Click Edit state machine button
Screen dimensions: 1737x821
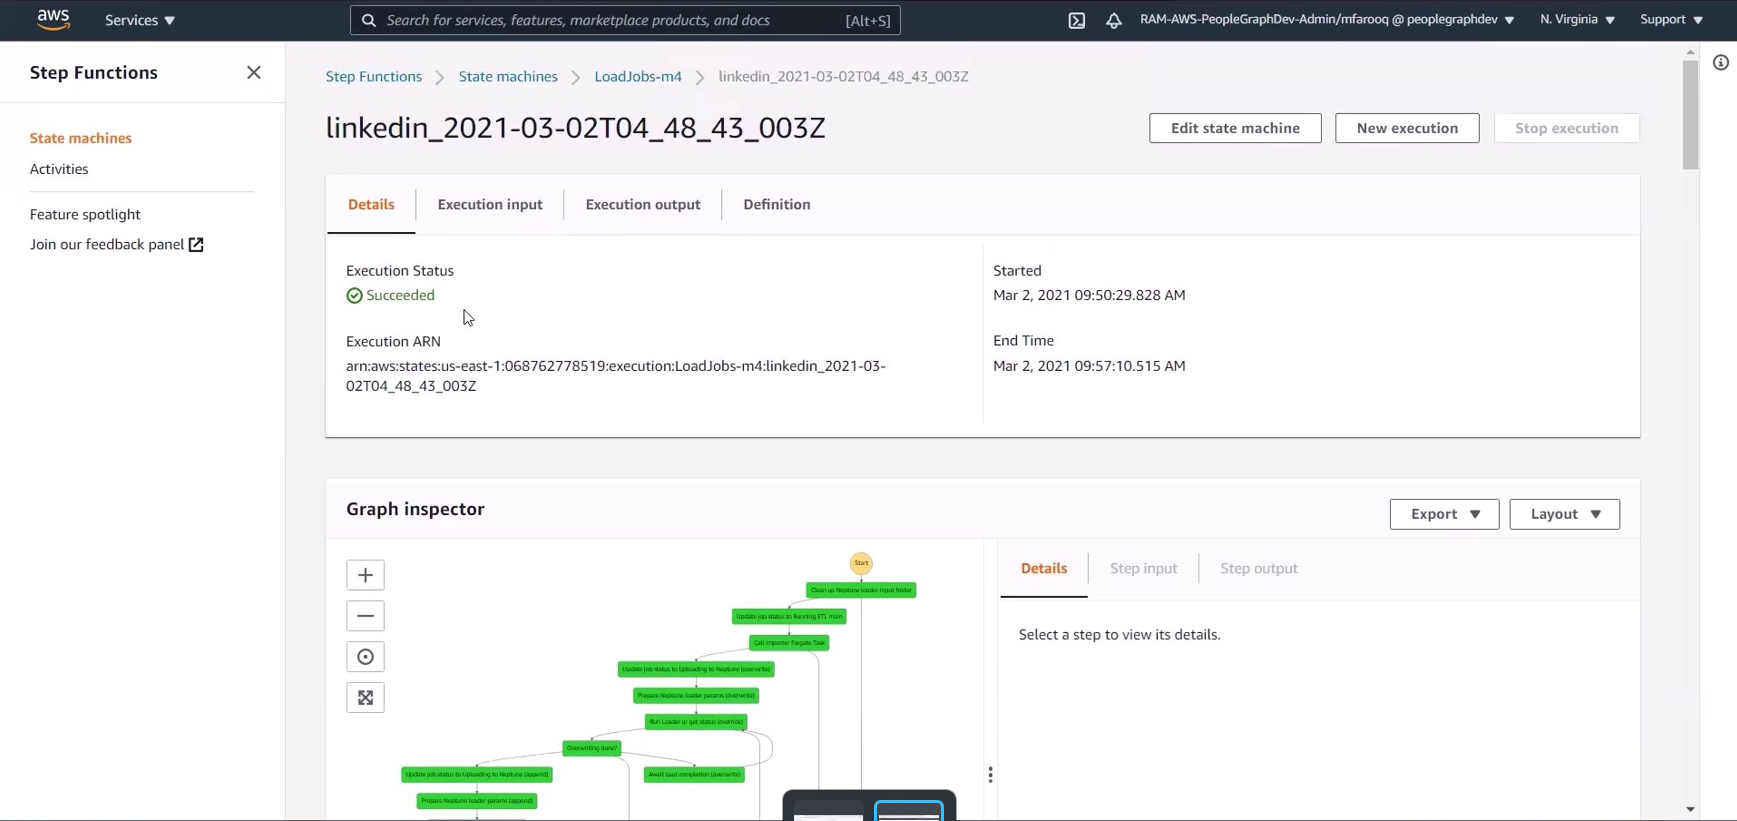coord(1235,128)
